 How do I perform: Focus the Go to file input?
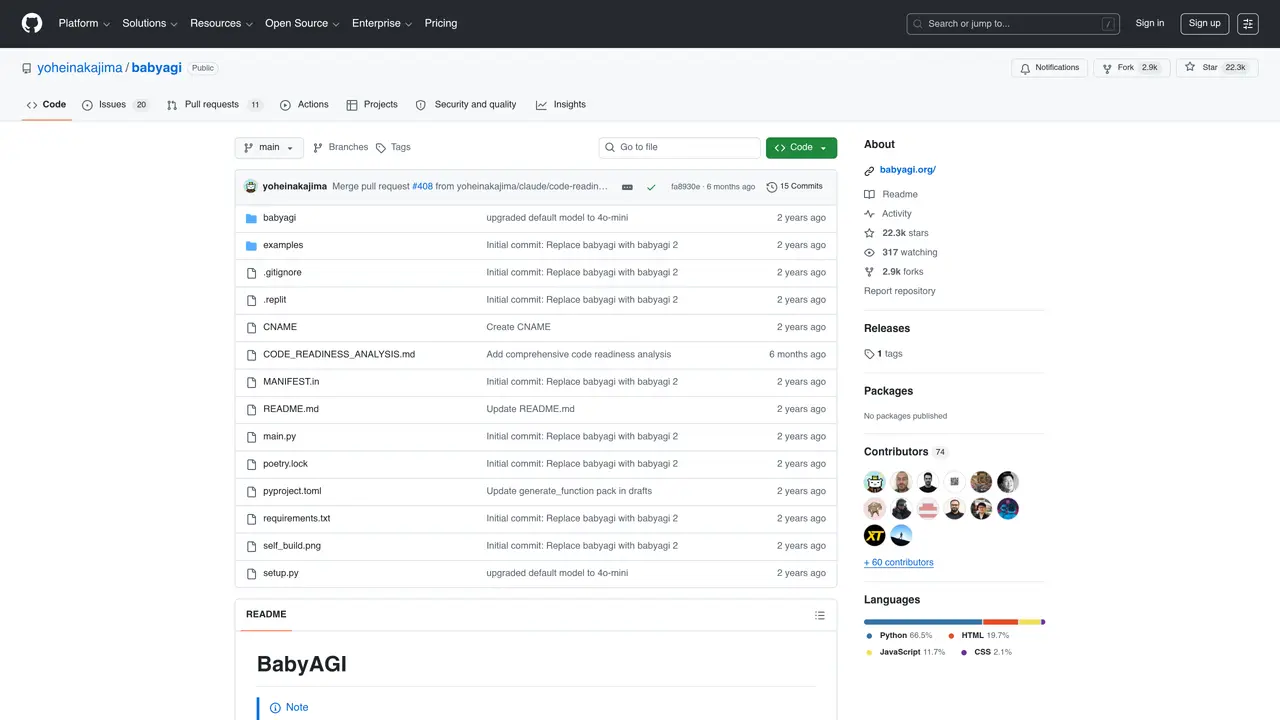[x=680, y=148]
